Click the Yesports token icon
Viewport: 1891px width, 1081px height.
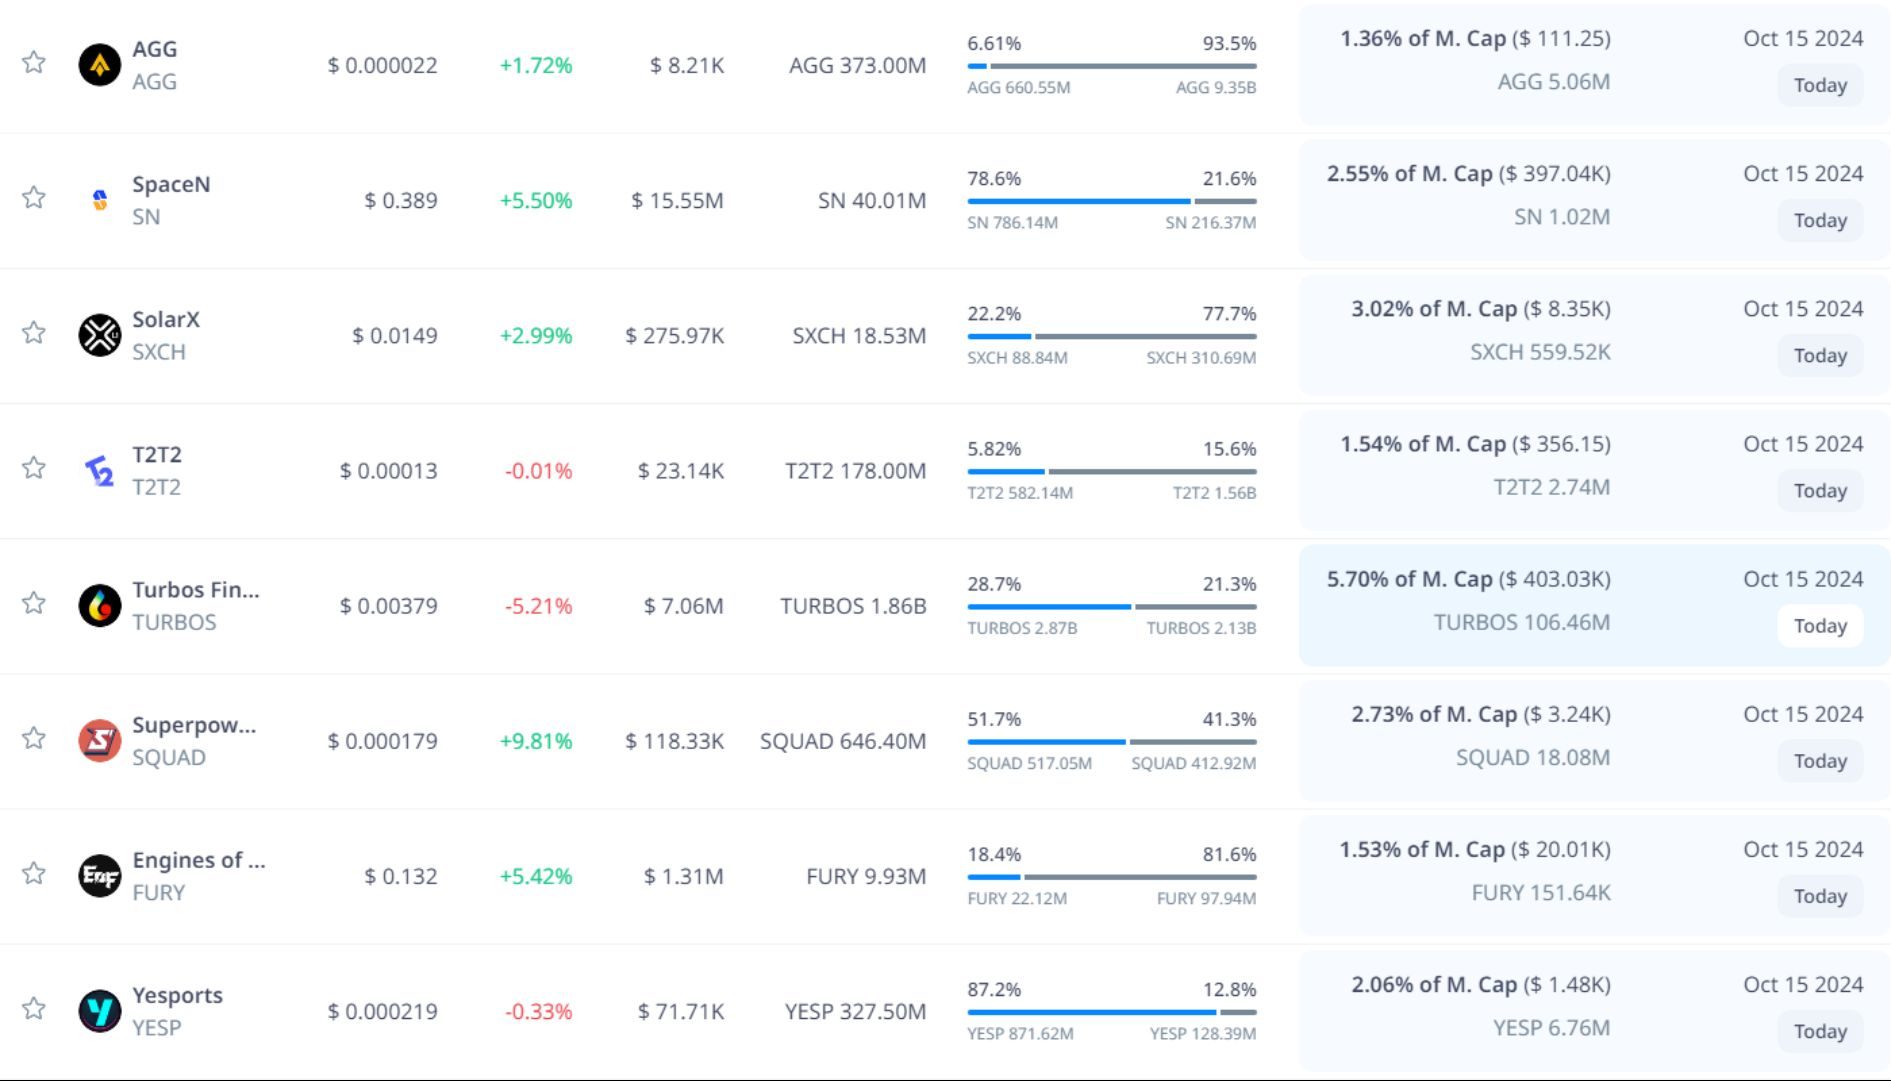tap(100, 1011)
